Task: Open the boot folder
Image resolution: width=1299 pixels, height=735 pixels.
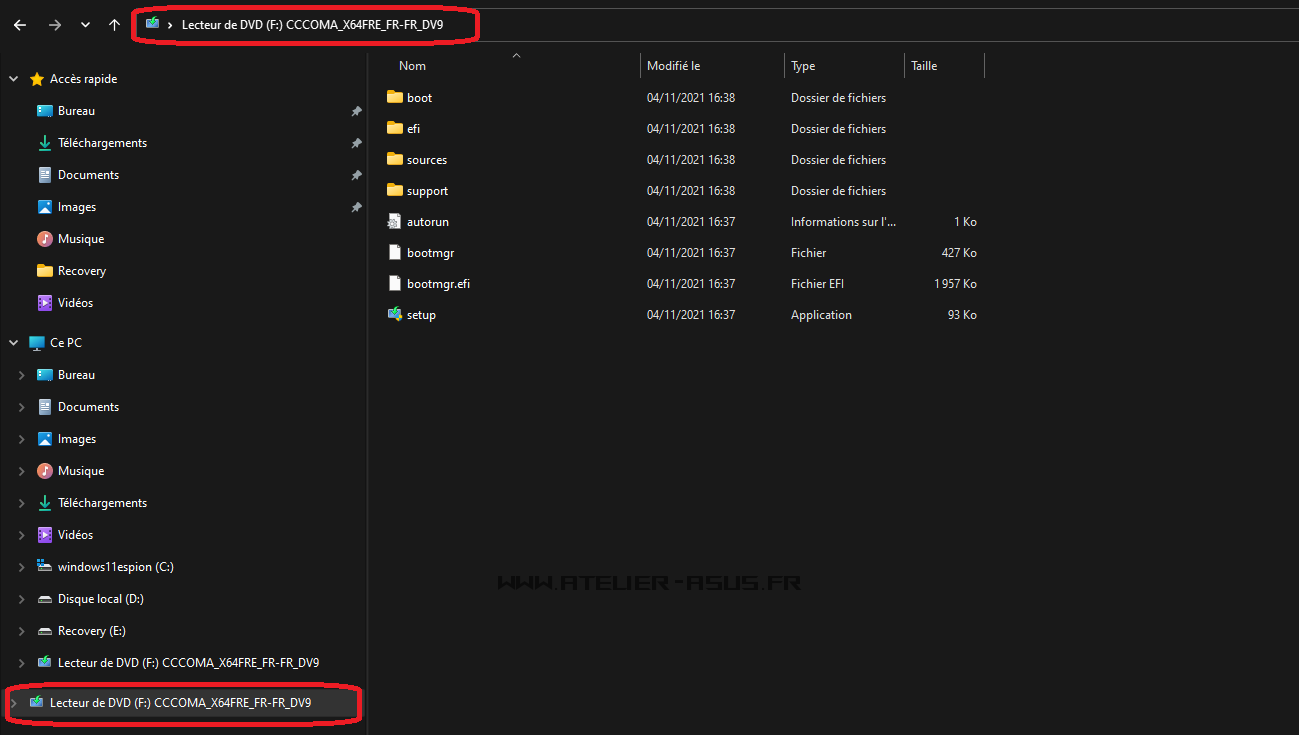Action: tap(419, 98)
